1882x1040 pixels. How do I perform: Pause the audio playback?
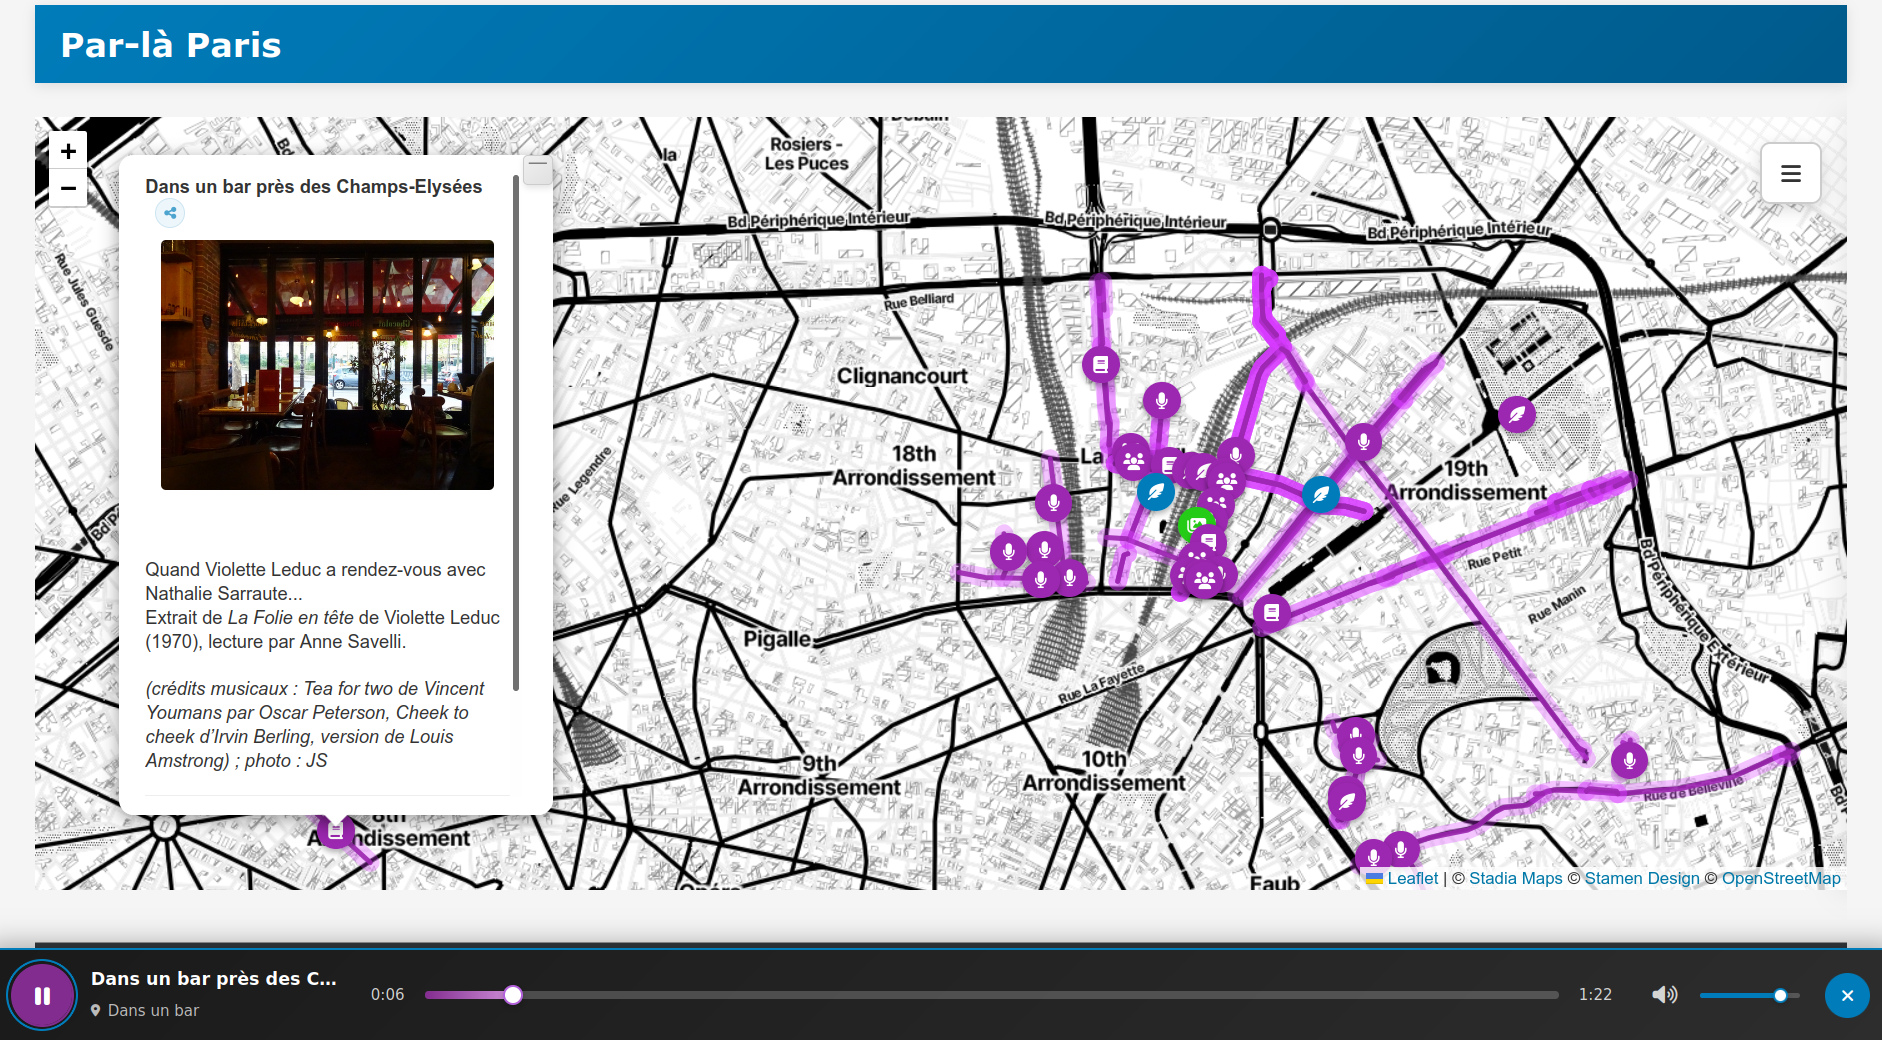(42, 995)
